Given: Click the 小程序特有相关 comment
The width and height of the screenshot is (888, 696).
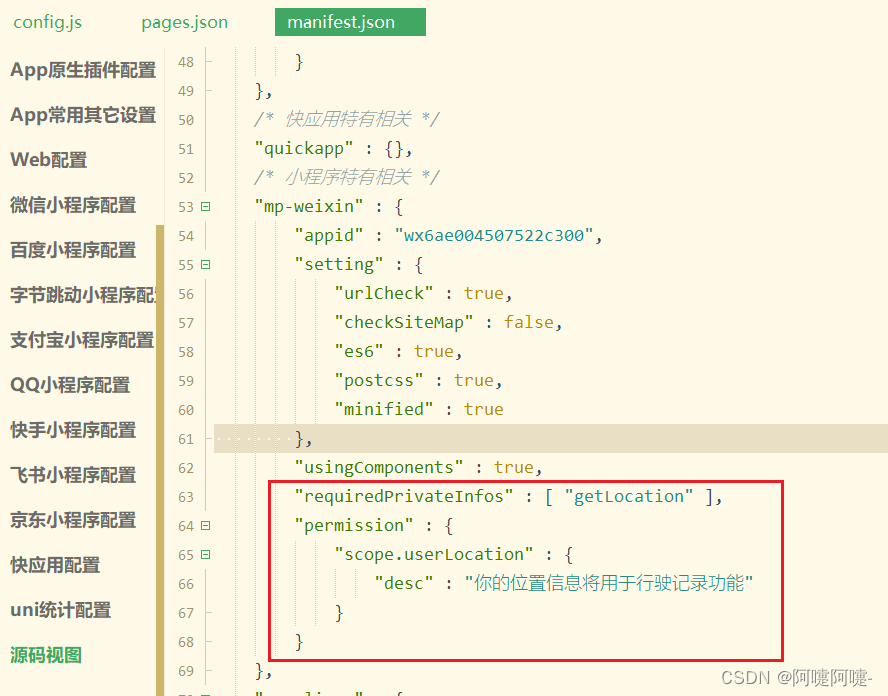Looking at the screenshot, I should pyautogui.click(x=348, y=177).
